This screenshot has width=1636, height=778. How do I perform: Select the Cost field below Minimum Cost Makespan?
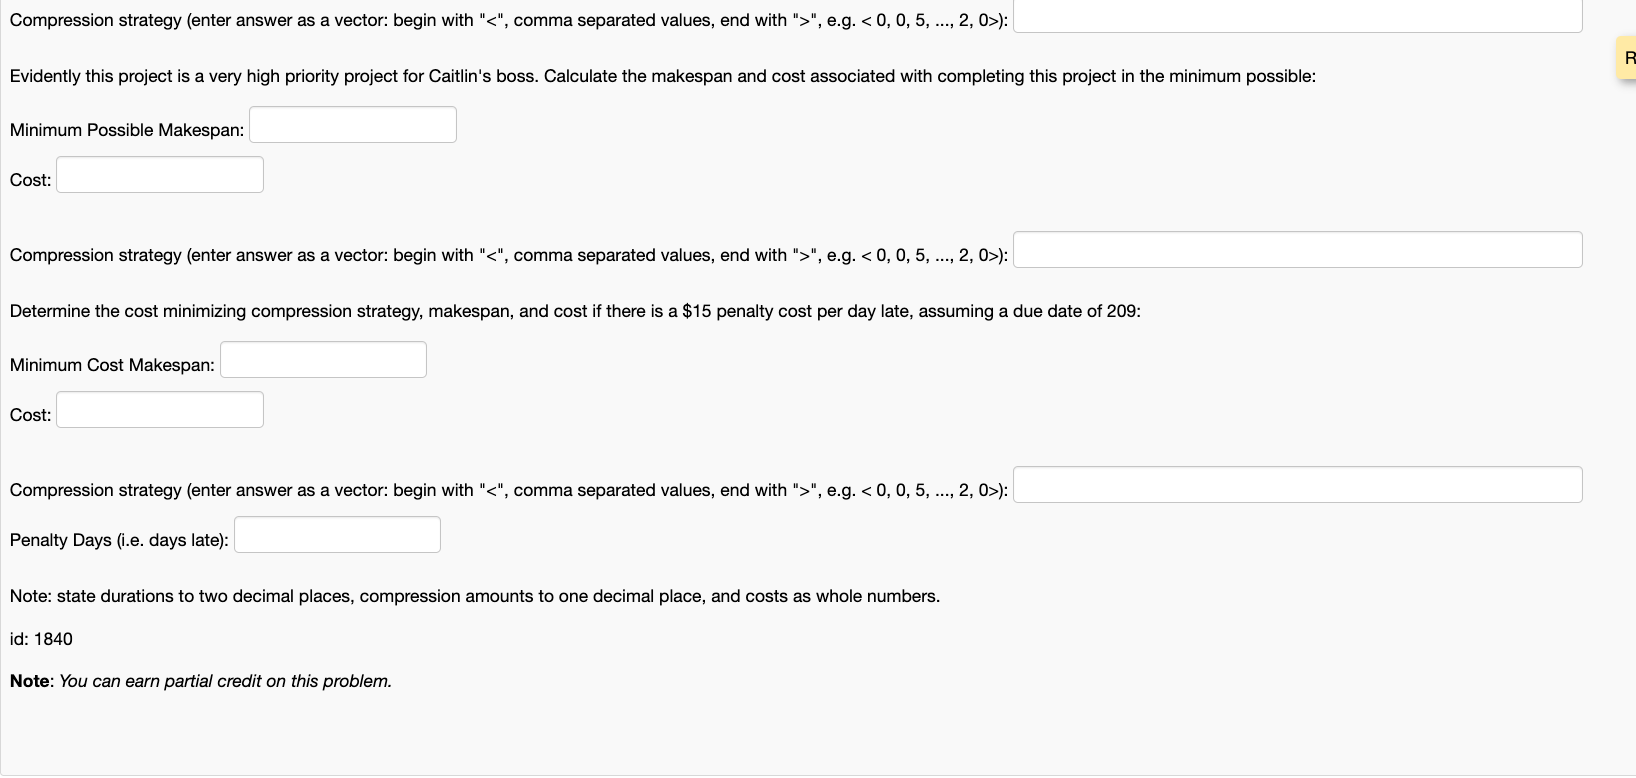(x=159, y=409)
